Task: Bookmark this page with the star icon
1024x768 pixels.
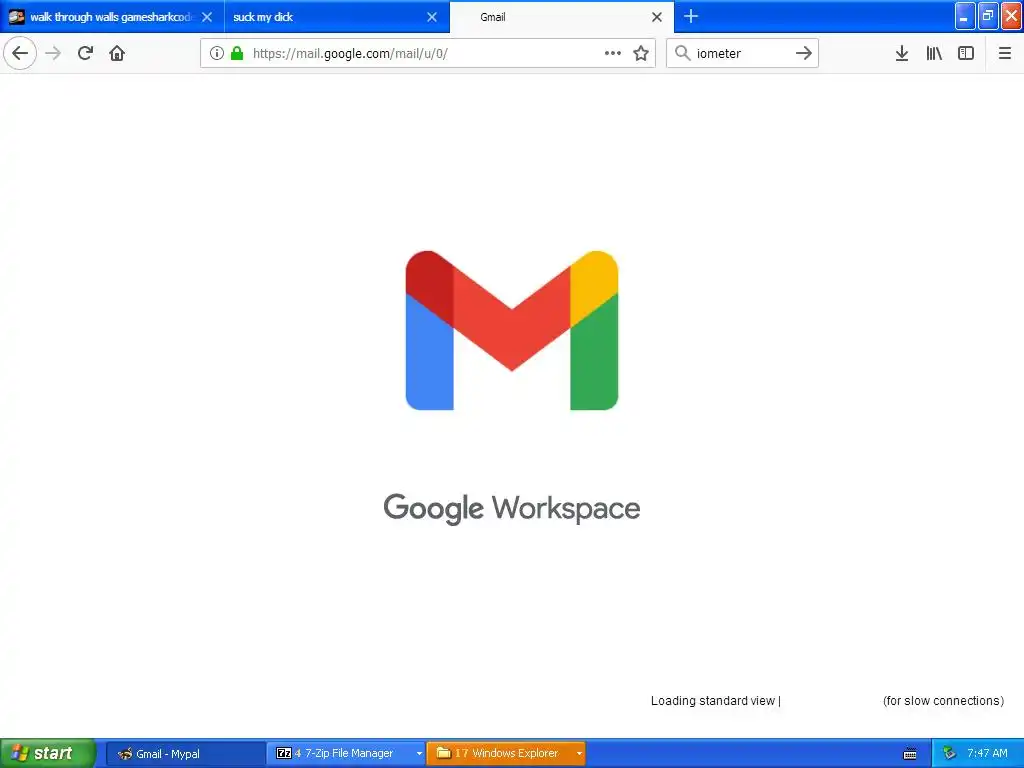Action: (641, 53)
